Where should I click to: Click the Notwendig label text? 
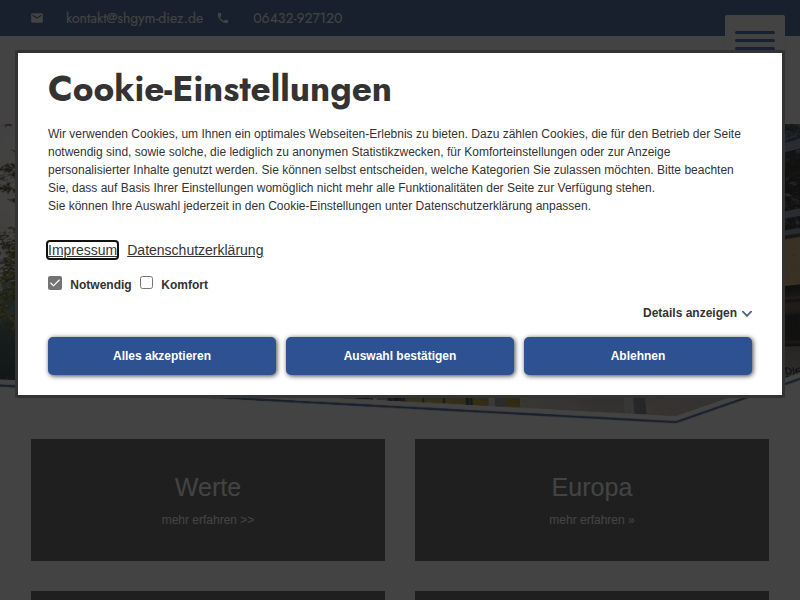coord(100,285)
